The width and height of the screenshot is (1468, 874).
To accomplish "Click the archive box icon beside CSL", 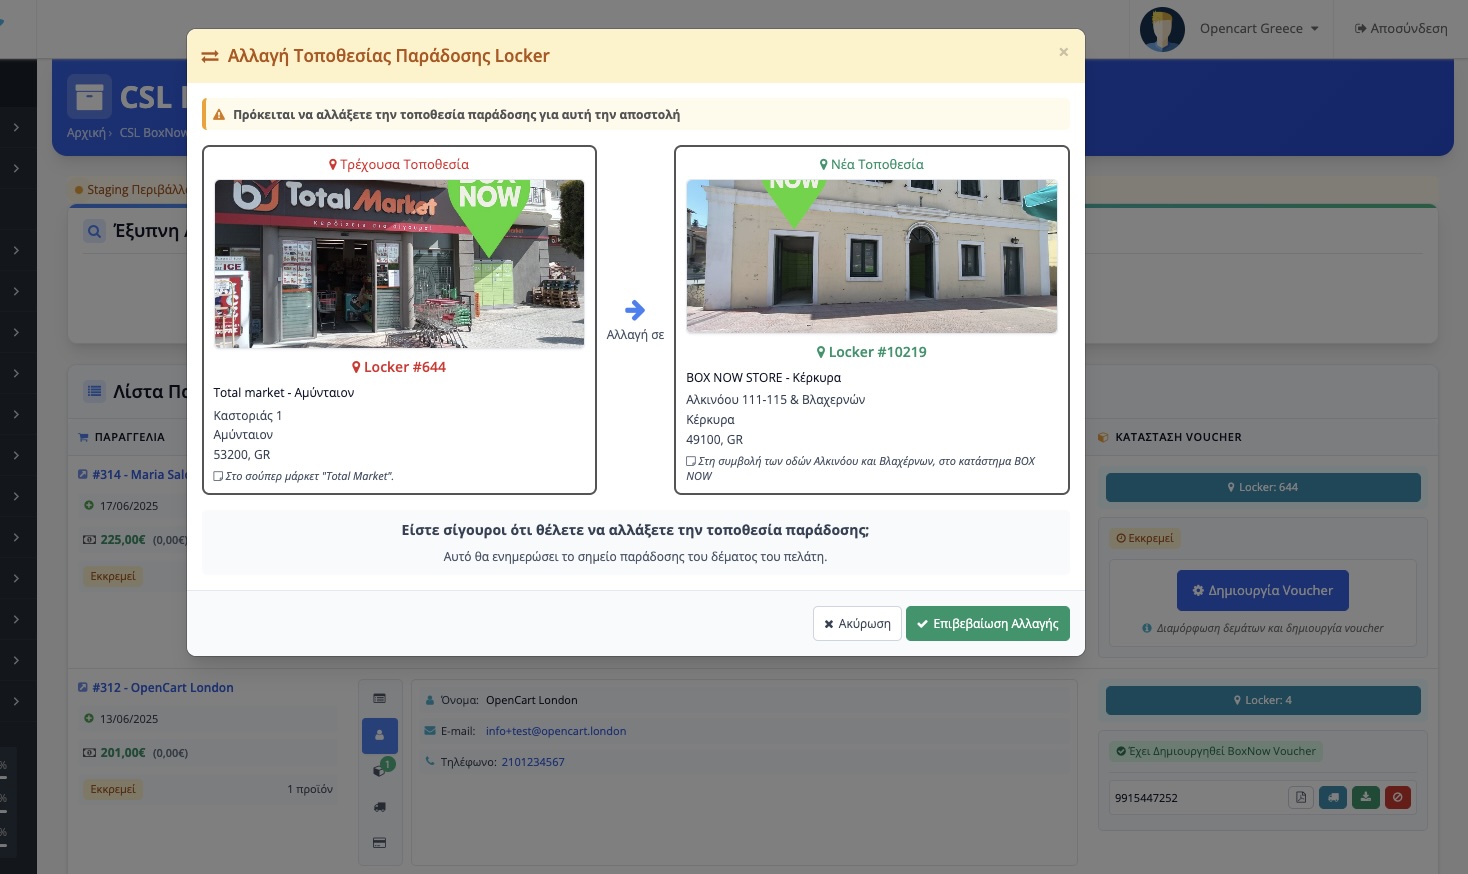I will tap(89, 97).
